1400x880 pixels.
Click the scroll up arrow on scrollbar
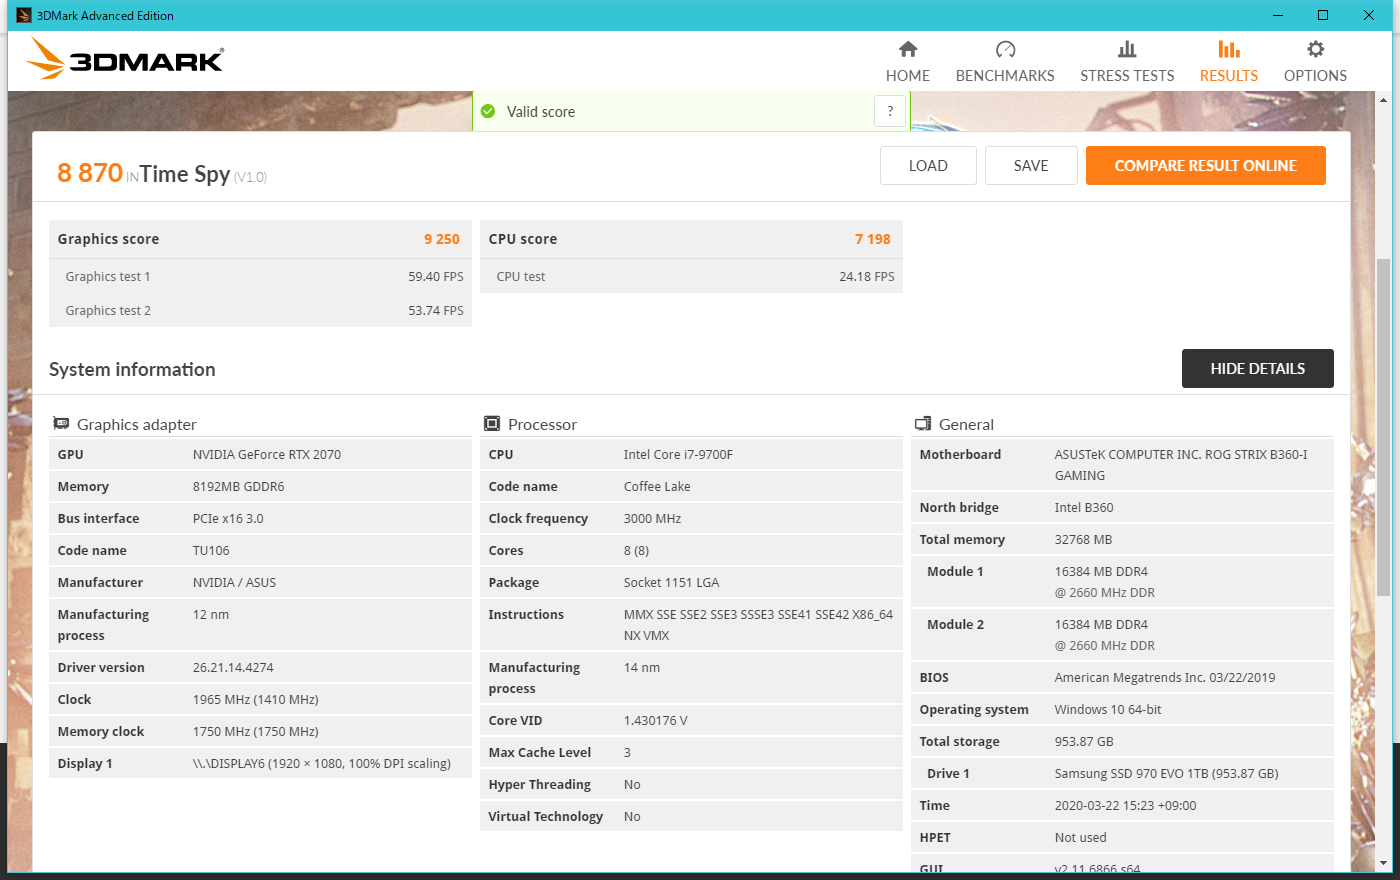1384,100
